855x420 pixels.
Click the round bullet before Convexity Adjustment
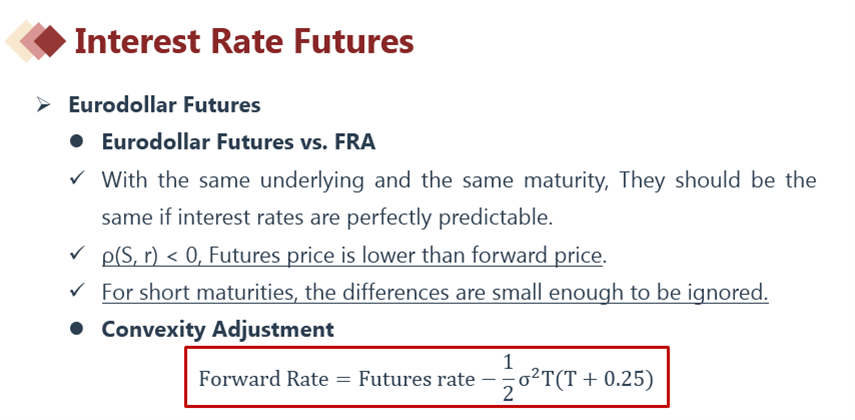pyautogui.click(x=77, y=329)
